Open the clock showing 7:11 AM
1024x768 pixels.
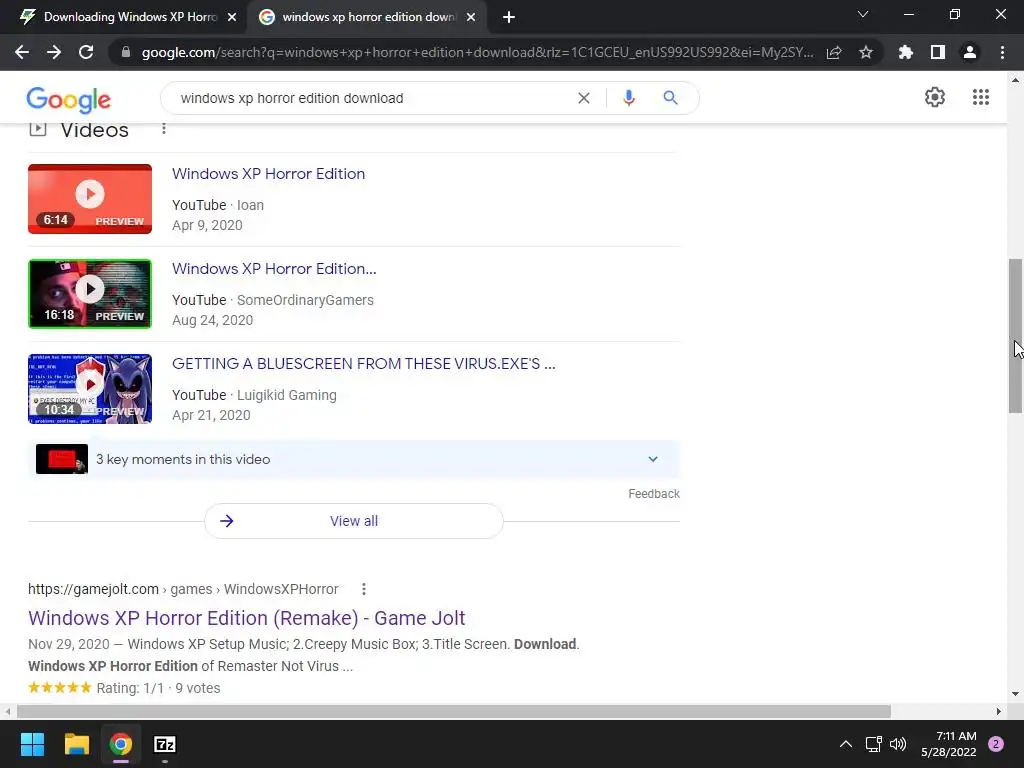point(949,744)
